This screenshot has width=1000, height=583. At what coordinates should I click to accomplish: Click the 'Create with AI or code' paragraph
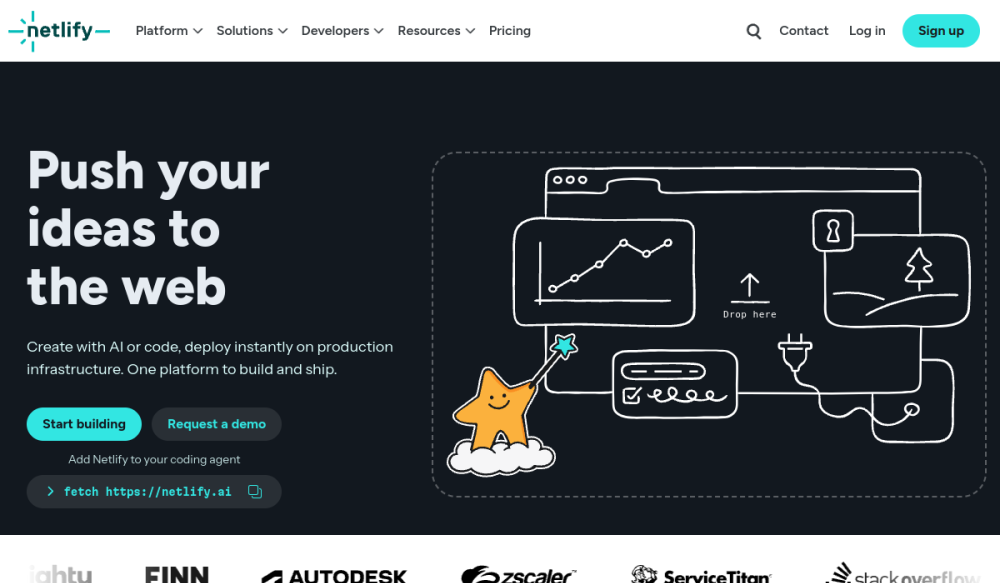(210, 358)
